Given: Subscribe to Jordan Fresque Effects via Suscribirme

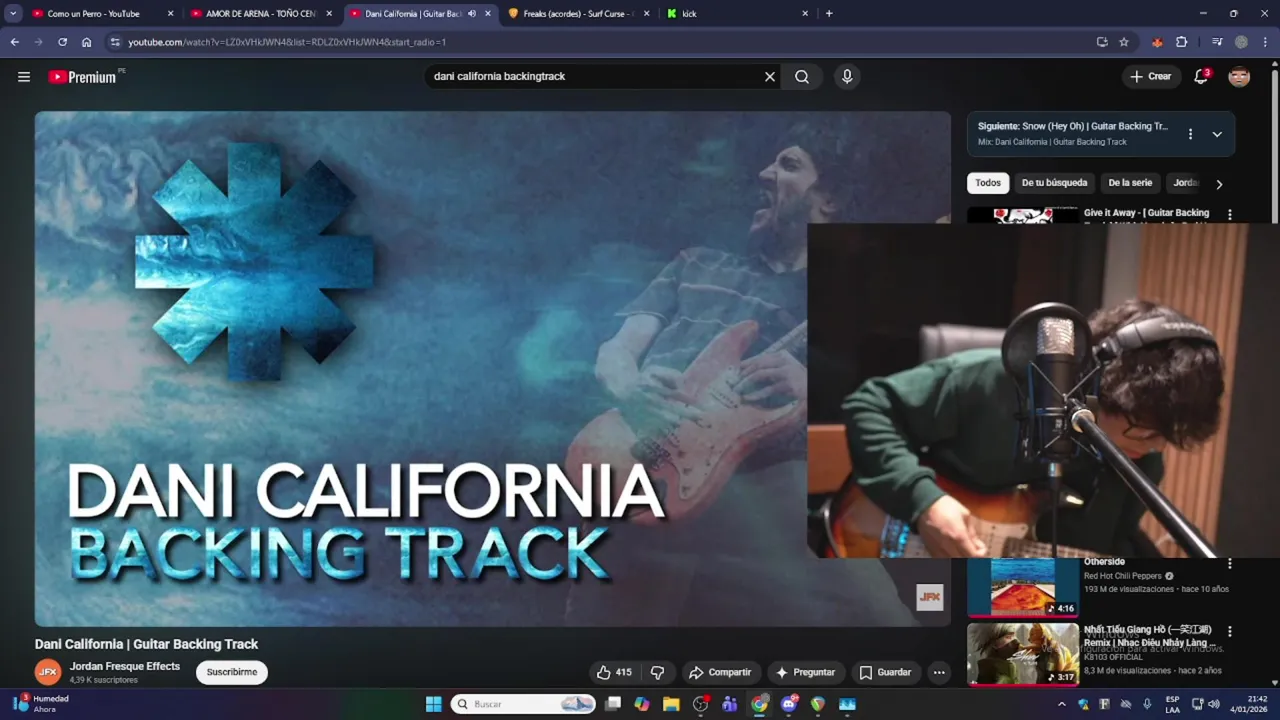Looking at the screenshot, I should coord(232,672).
